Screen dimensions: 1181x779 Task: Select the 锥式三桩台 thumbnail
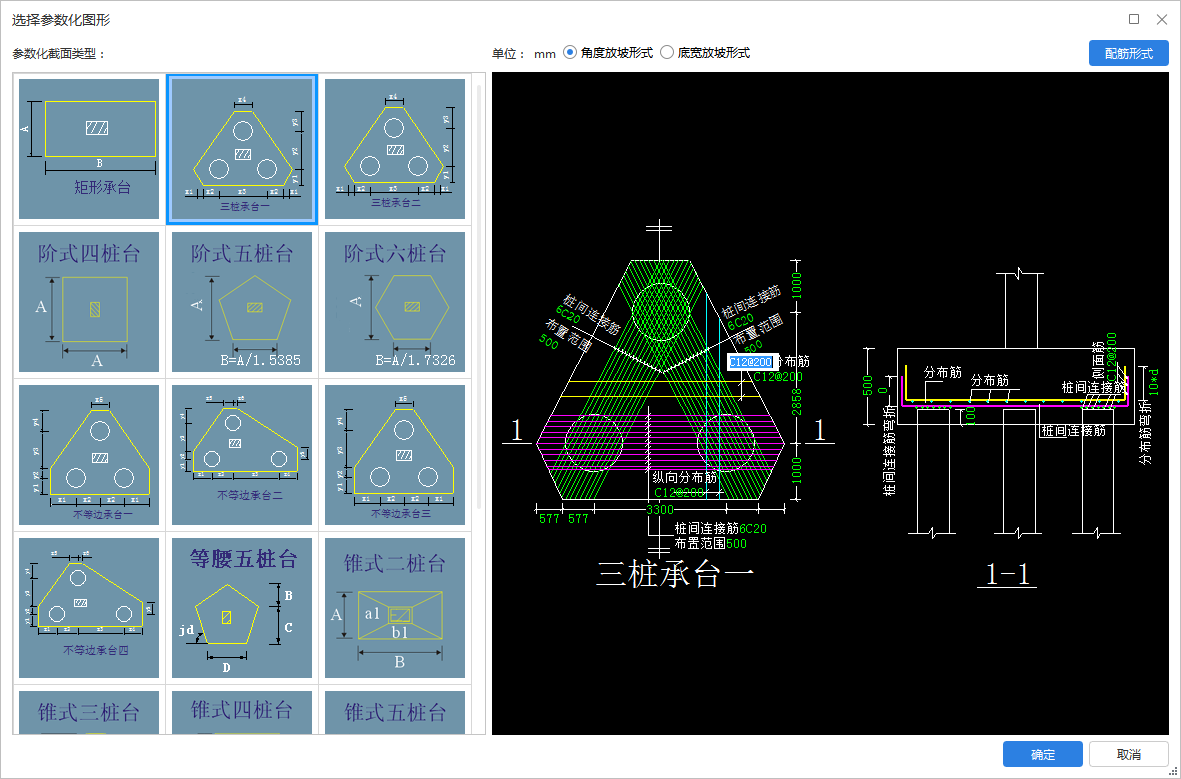point(89,712)
